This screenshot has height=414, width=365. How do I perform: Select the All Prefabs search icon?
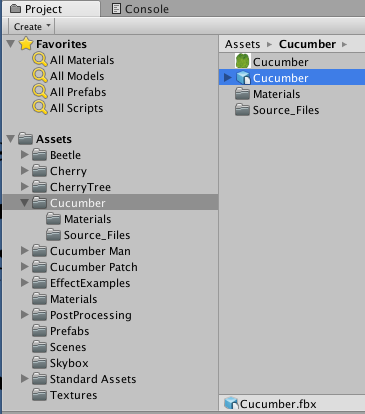coord(40,92)
